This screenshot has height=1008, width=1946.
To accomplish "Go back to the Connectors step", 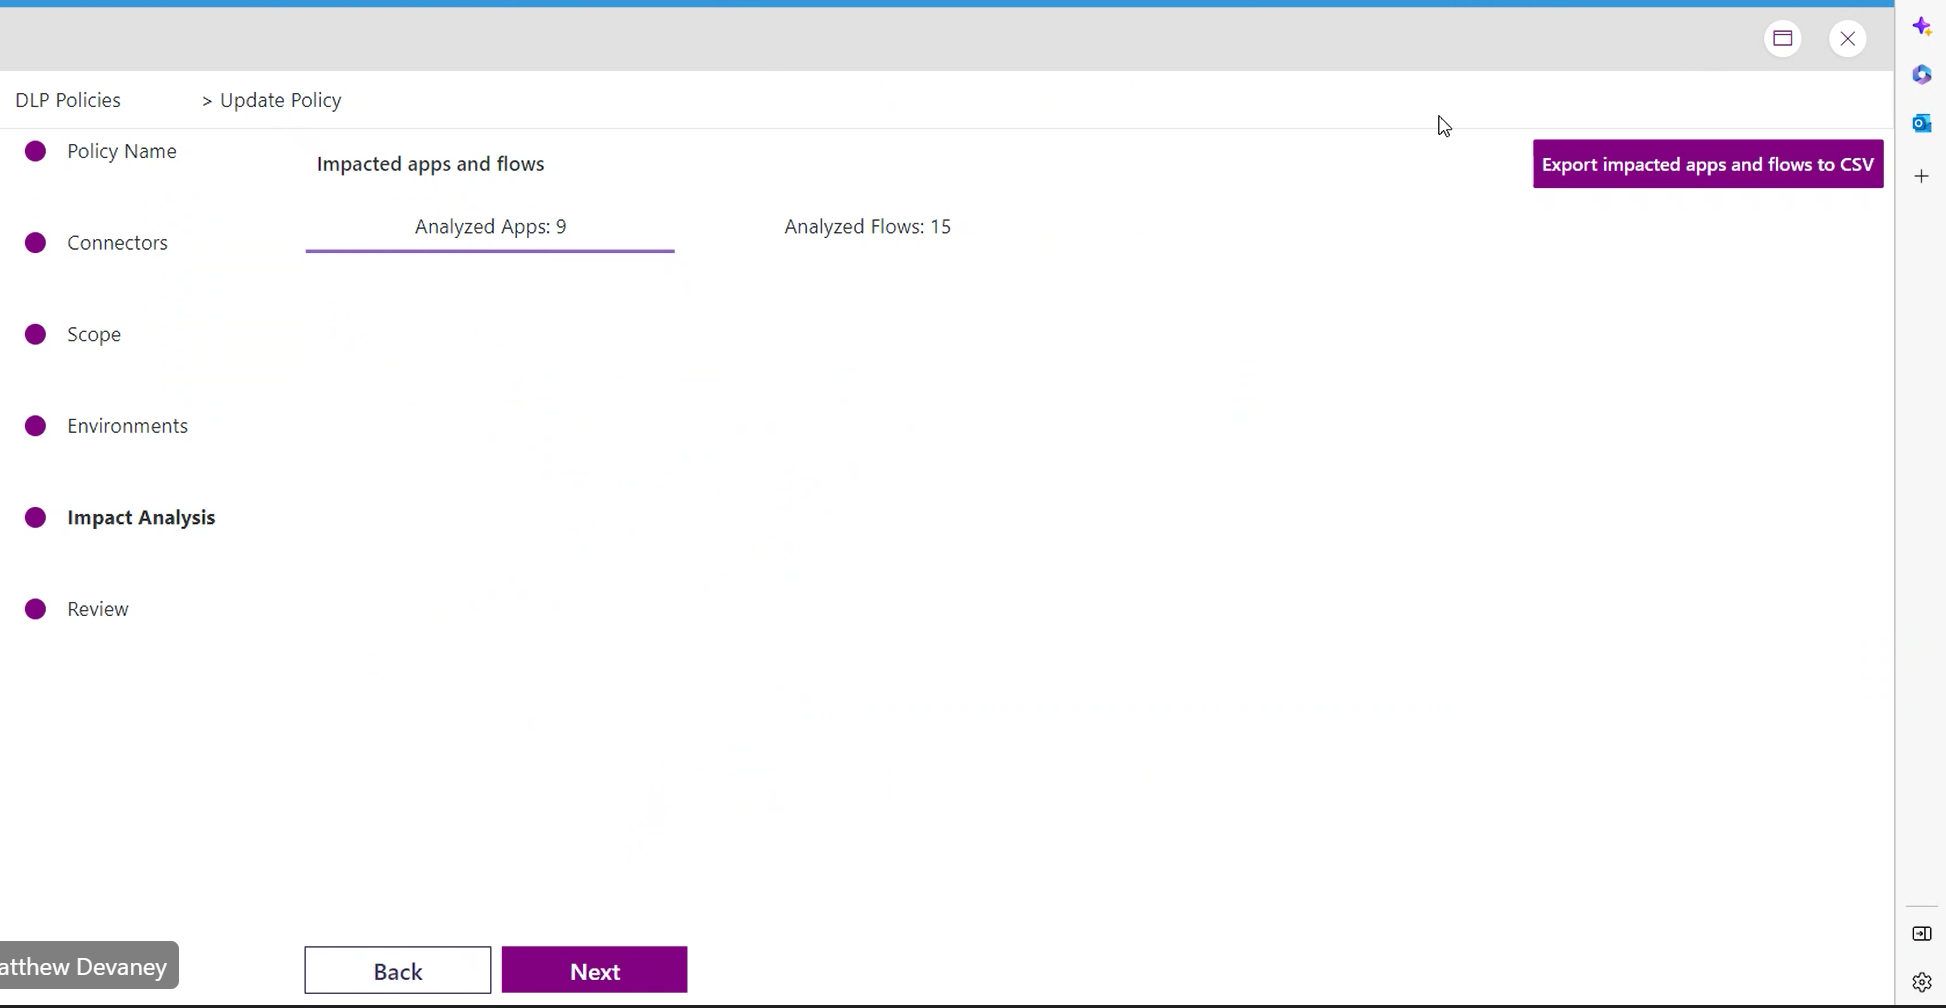I will 118,242.
